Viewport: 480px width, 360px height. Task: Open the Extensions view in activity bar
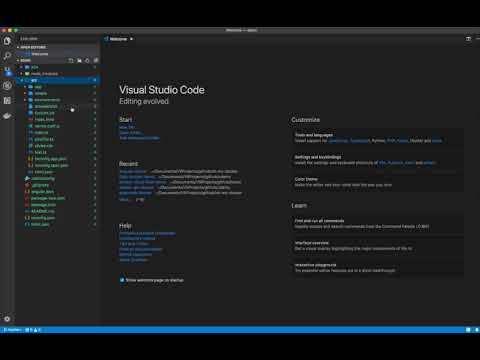(x=7, y=100)
